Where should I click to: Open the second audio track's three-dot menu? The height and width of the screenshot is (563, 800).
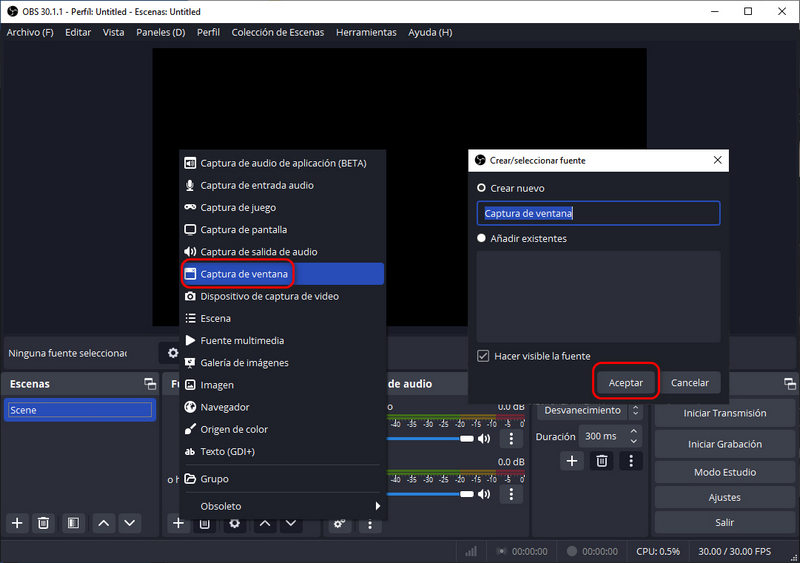(512, 493)
